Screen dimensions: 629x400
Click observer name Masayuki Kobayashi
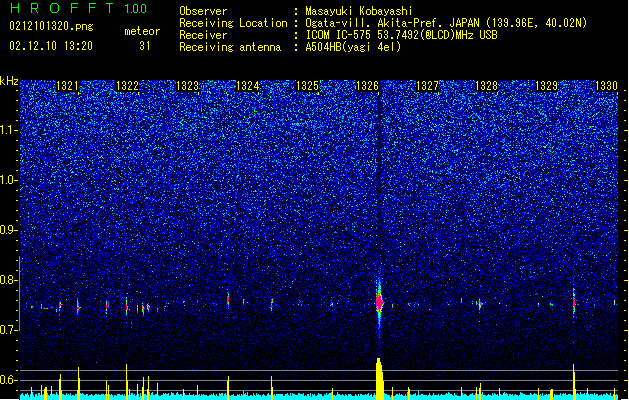point(359,11)
